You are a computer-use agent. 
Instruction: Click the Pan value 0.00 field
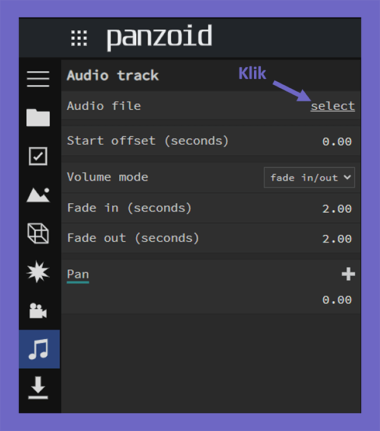[337, 300]
